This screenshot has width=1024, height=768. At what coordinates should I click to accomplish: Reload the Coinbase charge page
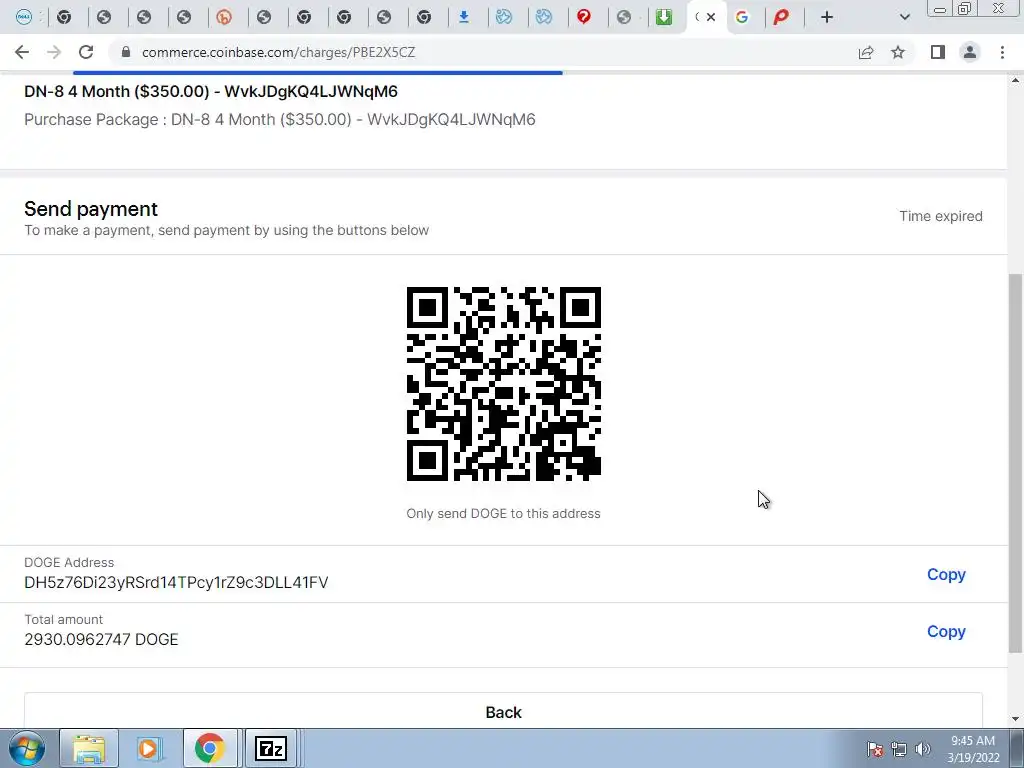[86, 52]
